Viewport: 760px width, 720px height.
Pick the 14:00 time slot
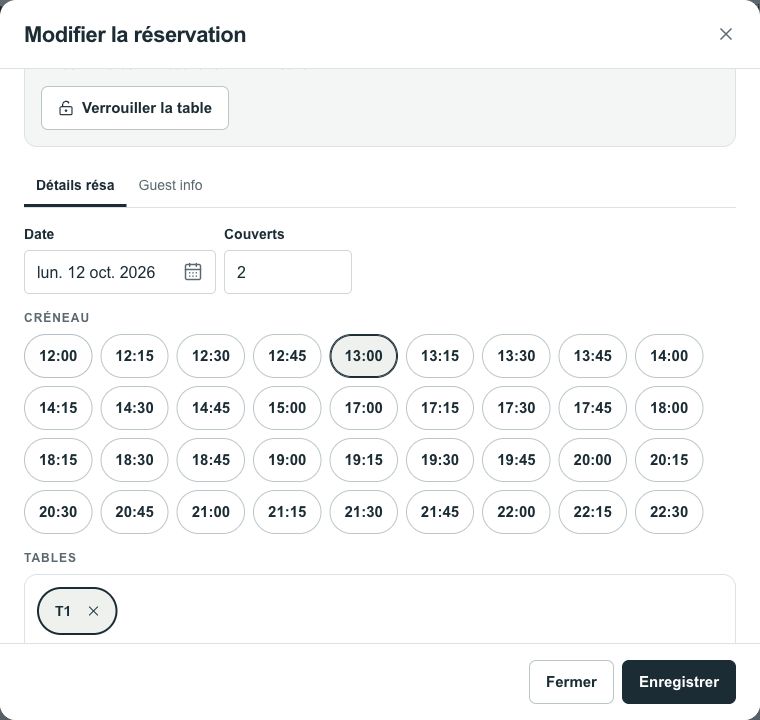669,356
